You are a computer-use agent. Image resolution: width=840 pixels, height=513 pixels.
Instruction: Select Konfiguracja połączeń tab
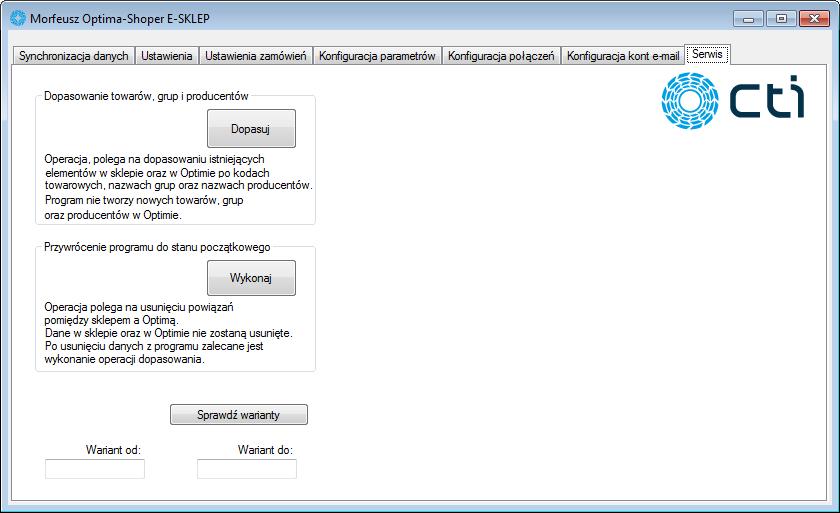point(501,56)
